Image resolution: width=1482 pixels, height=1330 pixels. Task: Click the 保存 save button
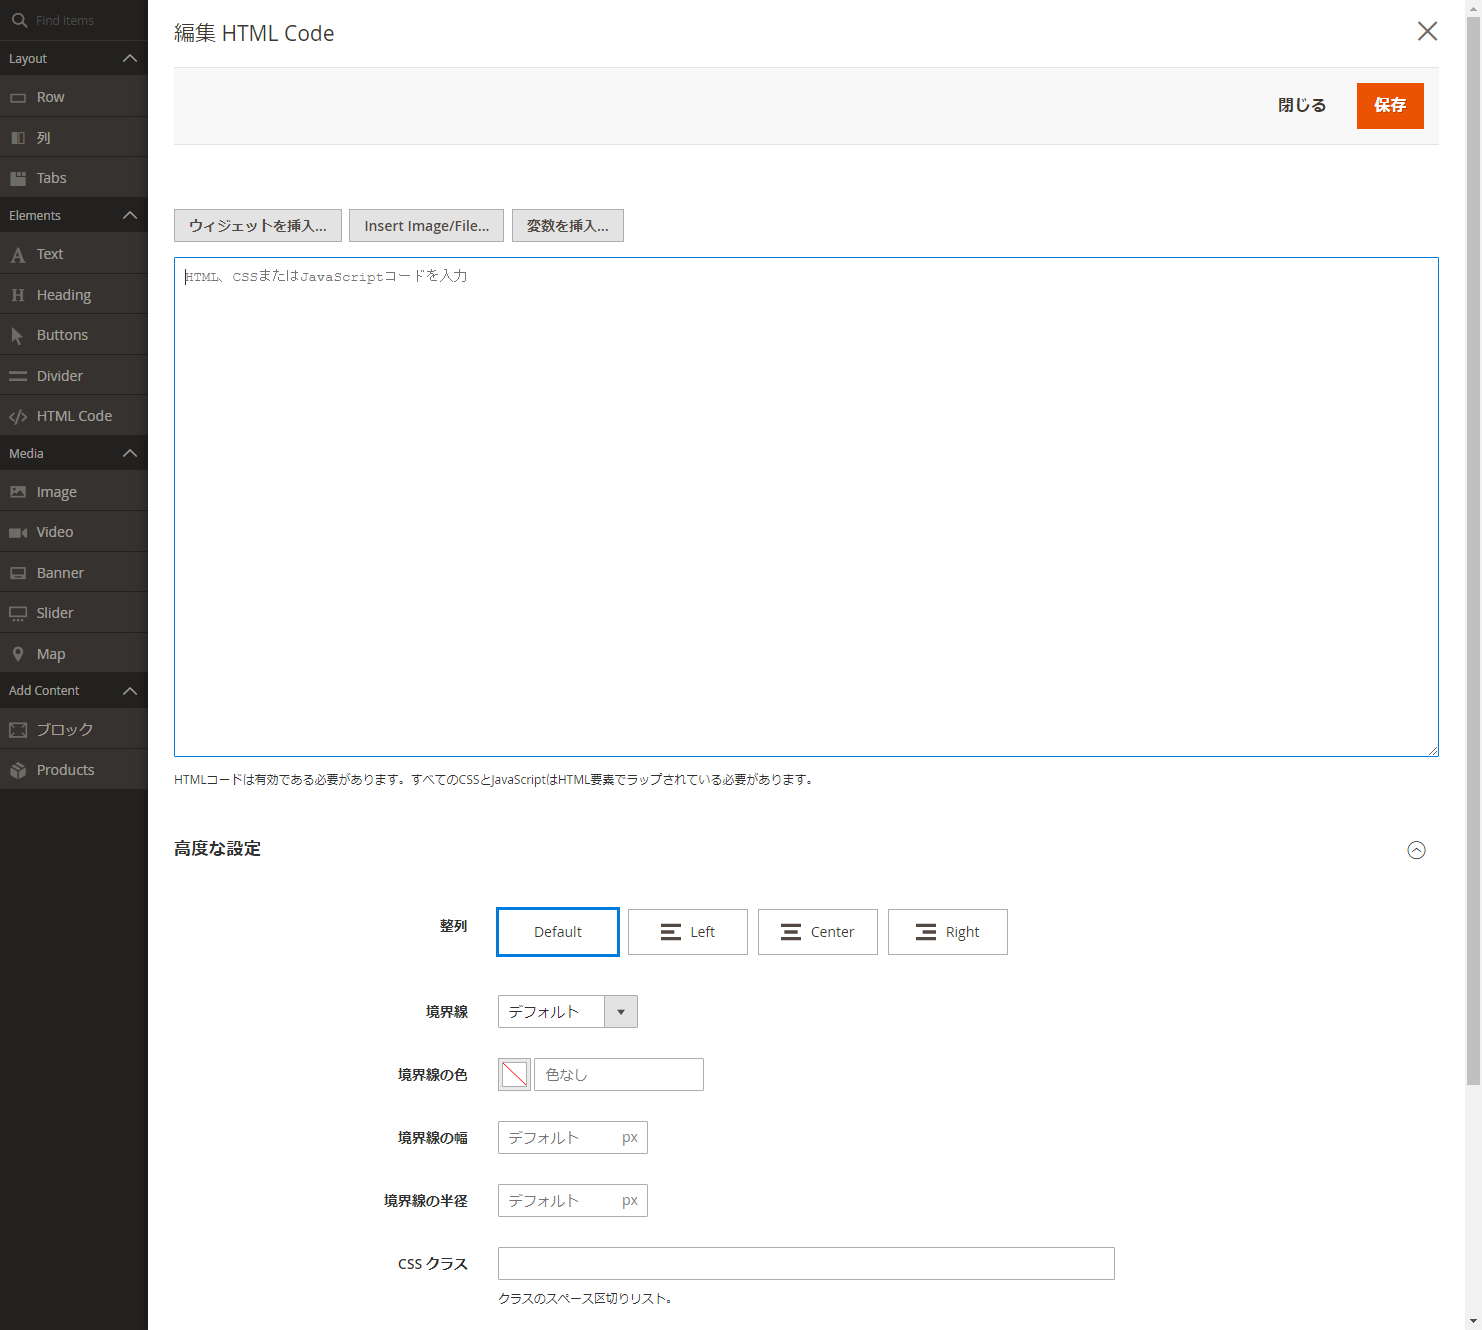point(1389,106)
